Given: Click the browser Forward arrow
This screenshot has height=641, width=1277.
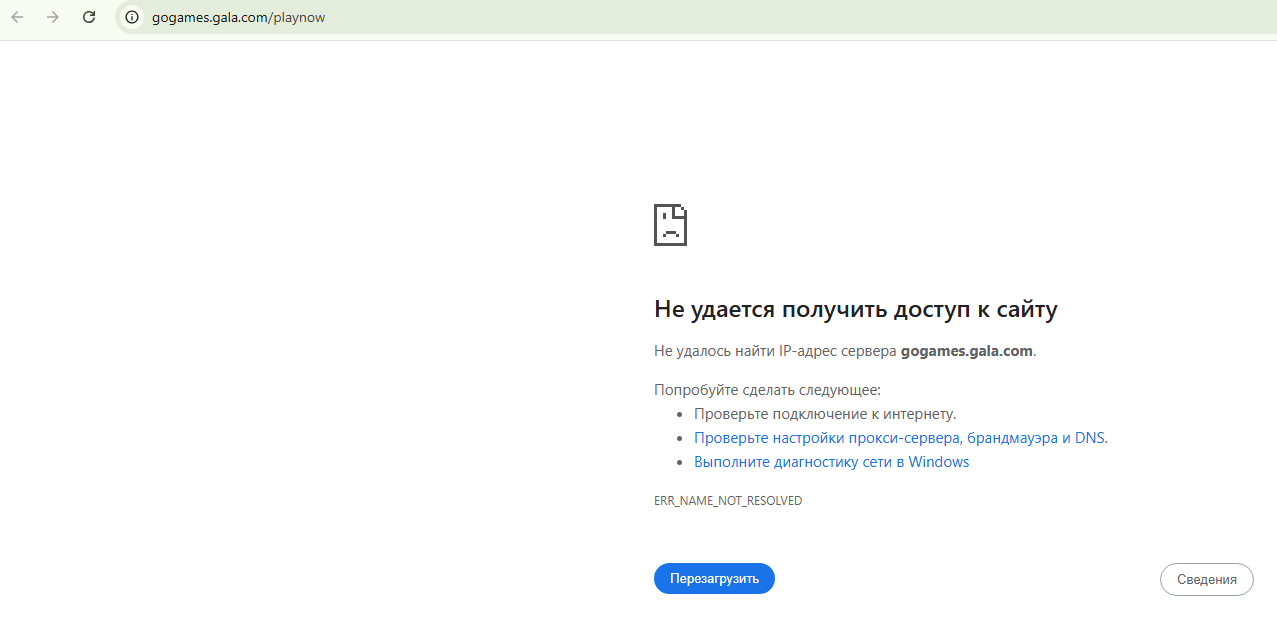Looking at the screenshot, I should (53, 17).
